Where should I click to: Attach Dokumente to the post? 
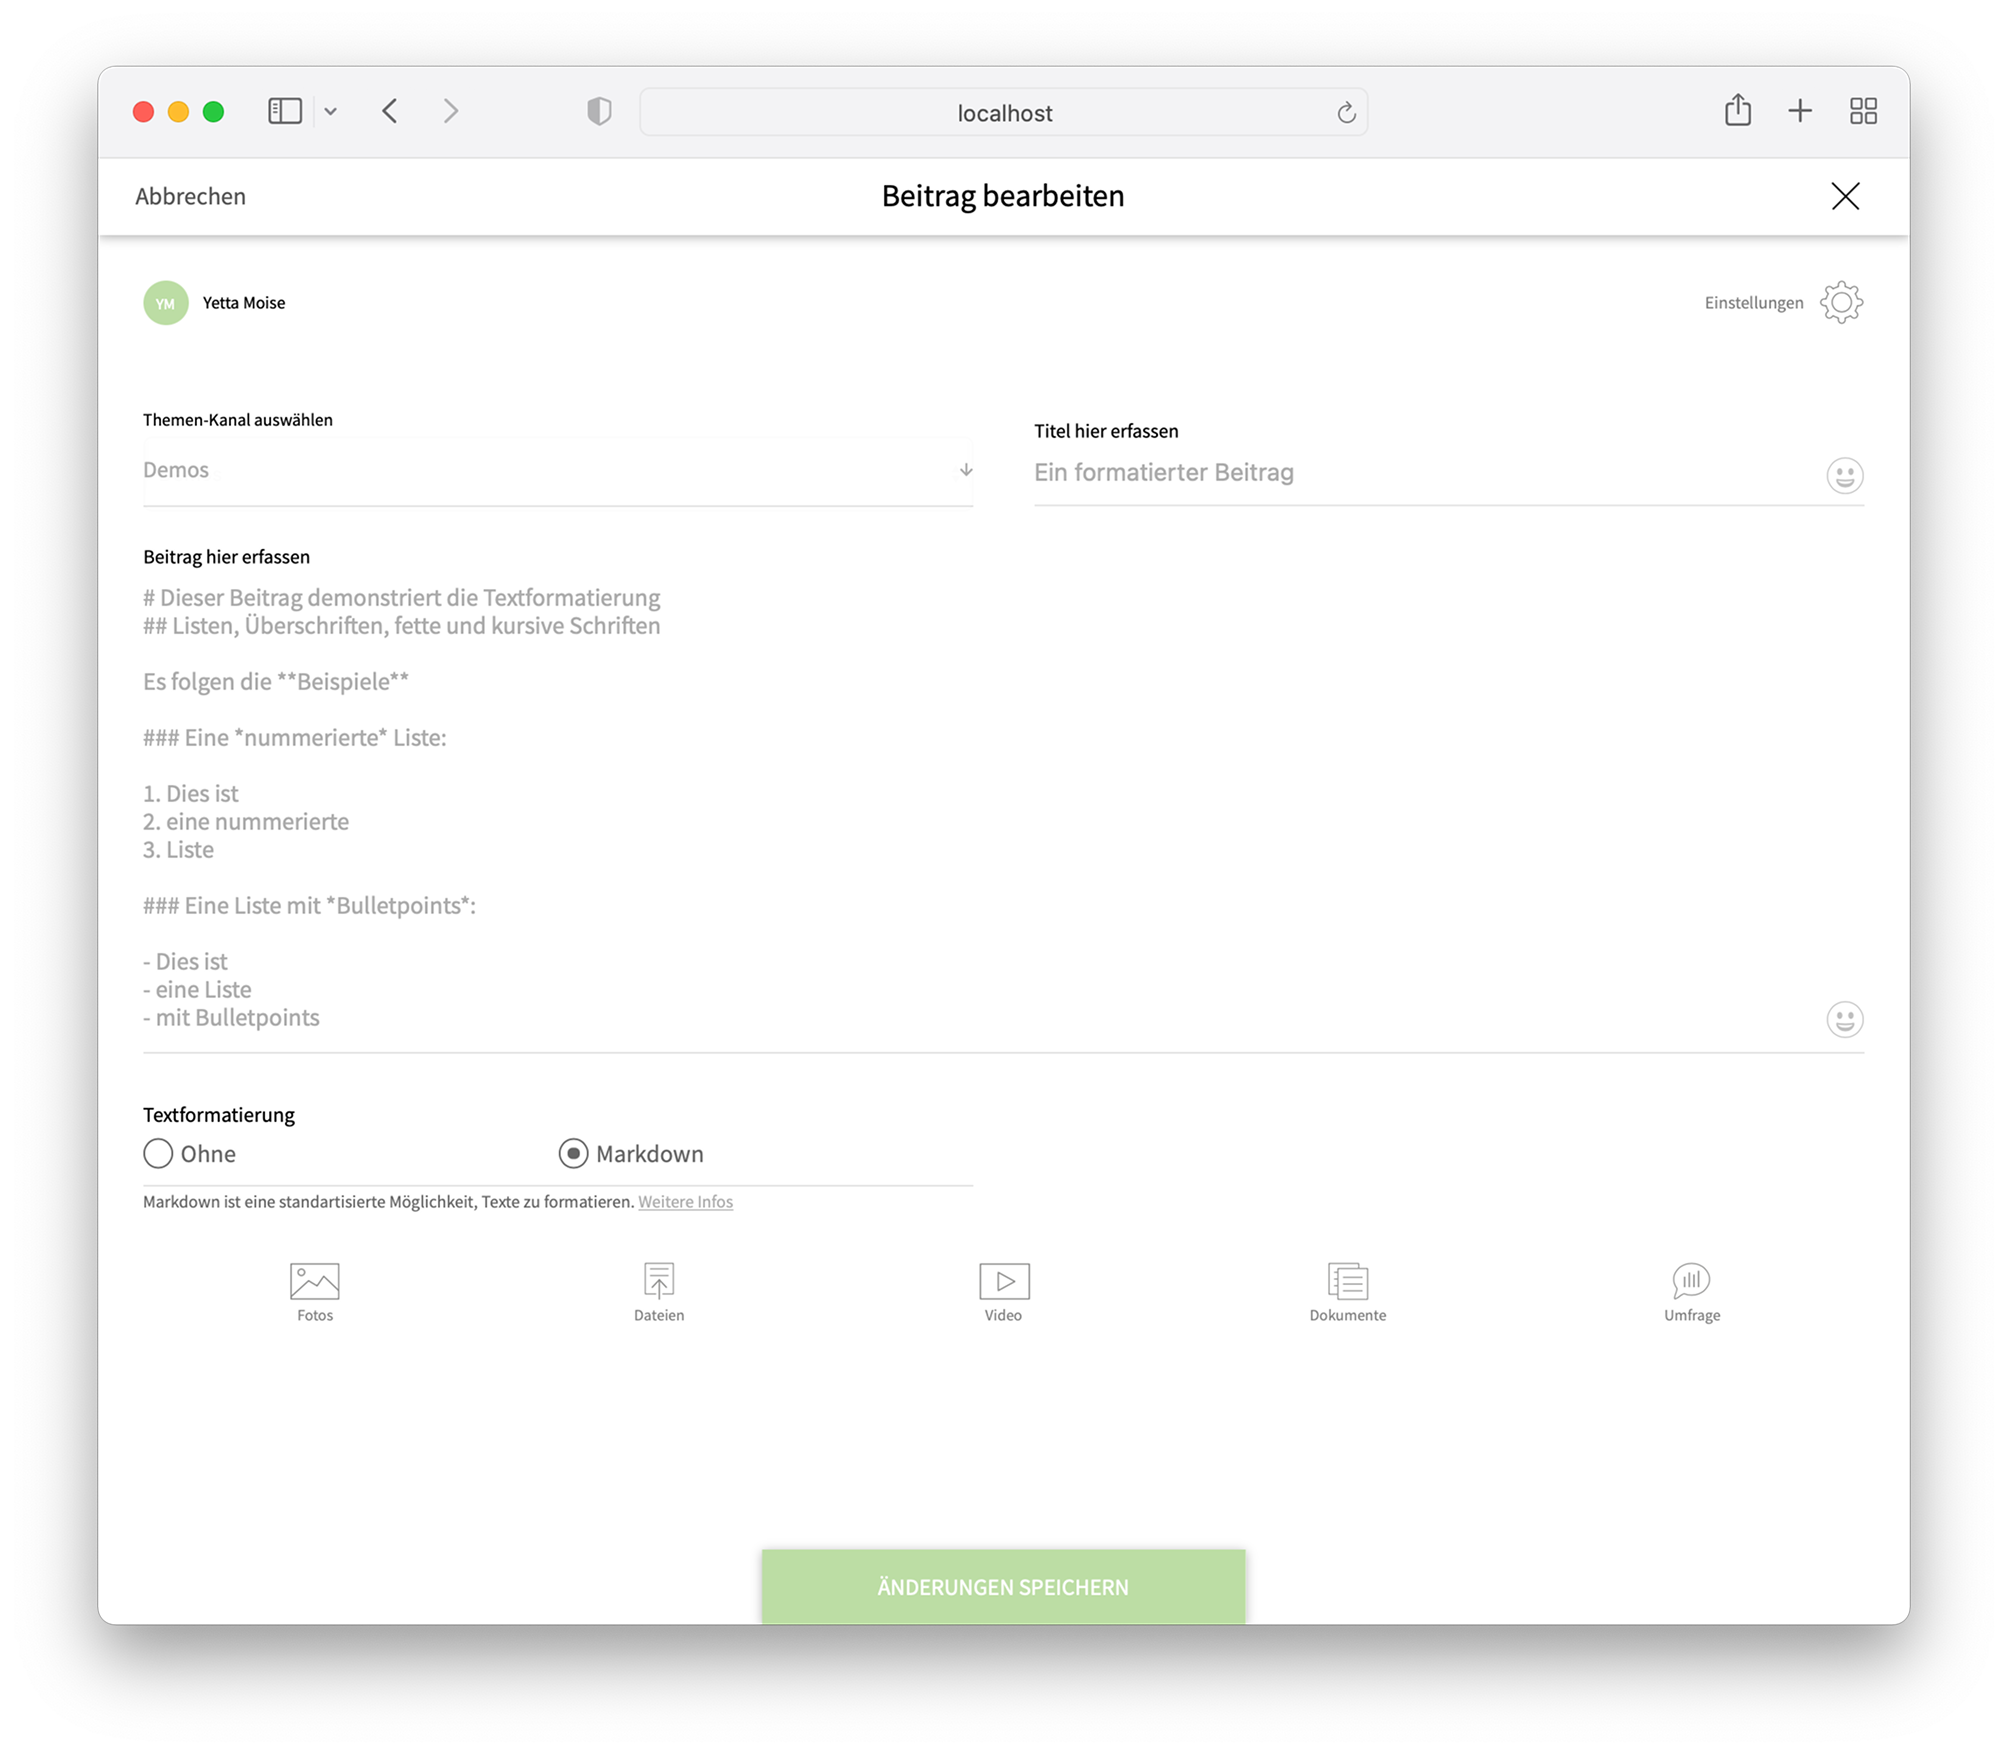[x=1347, y=1281]
